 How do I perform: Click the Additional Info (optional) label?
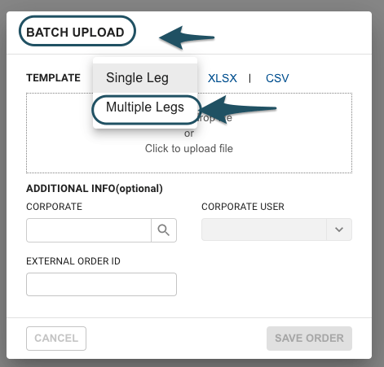(94, 189)
